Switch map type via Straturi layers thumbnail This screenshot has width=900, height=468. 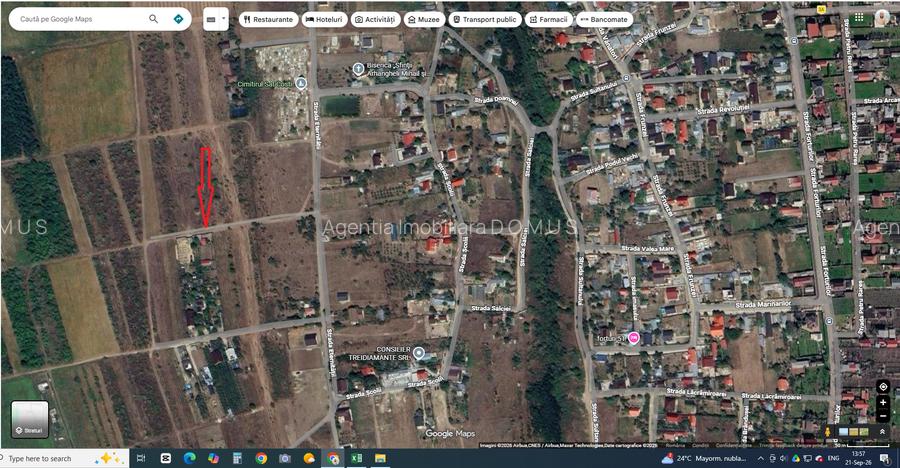tap(30, 419)
